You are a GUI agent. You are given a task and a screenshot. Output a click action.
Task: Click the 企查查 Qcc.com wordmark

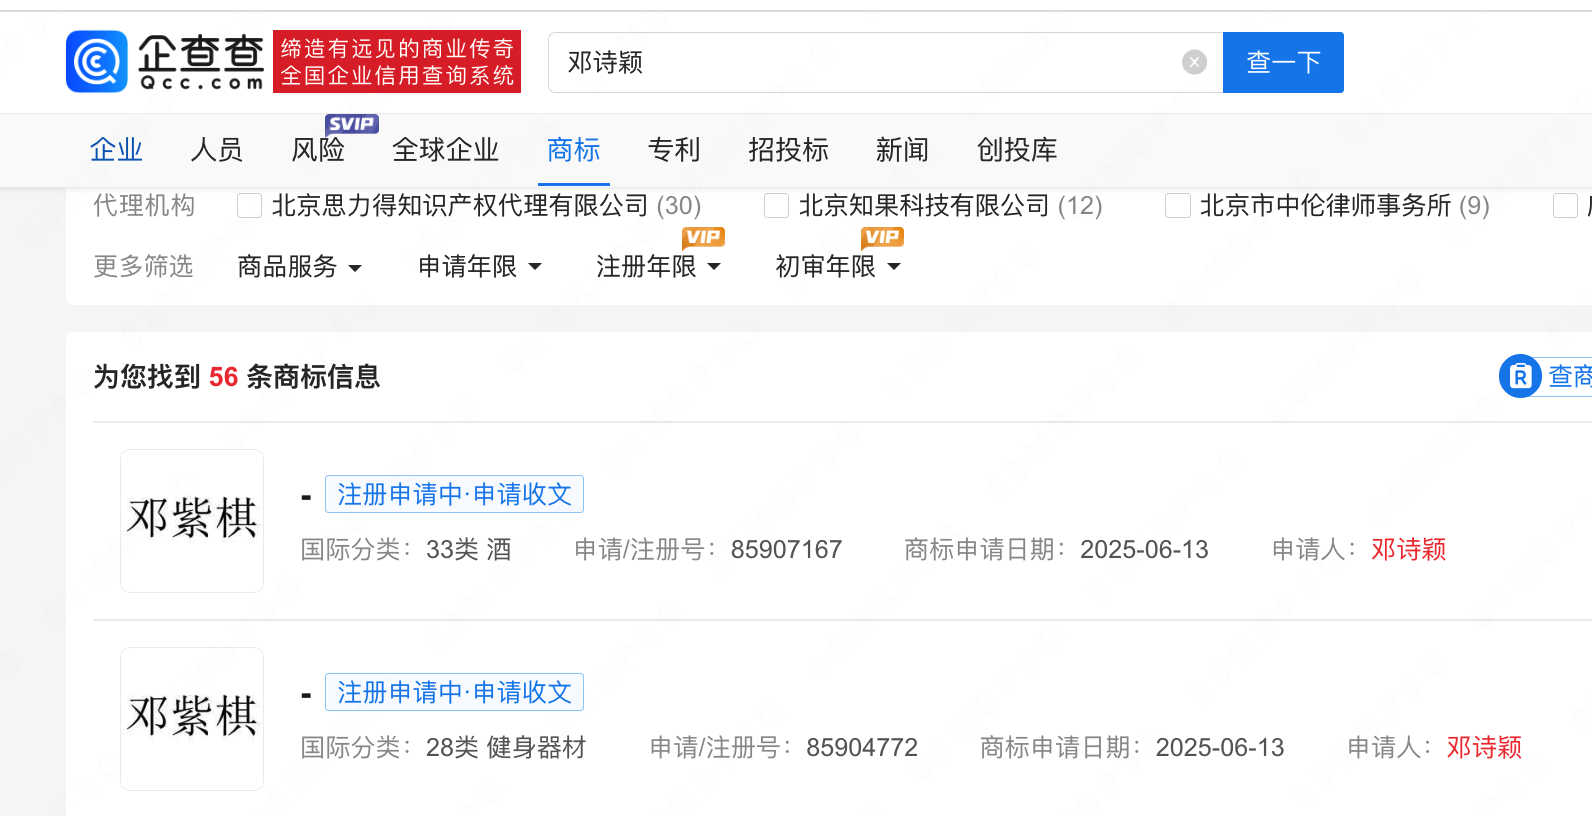pyautogui.click(x=201, y=61)
